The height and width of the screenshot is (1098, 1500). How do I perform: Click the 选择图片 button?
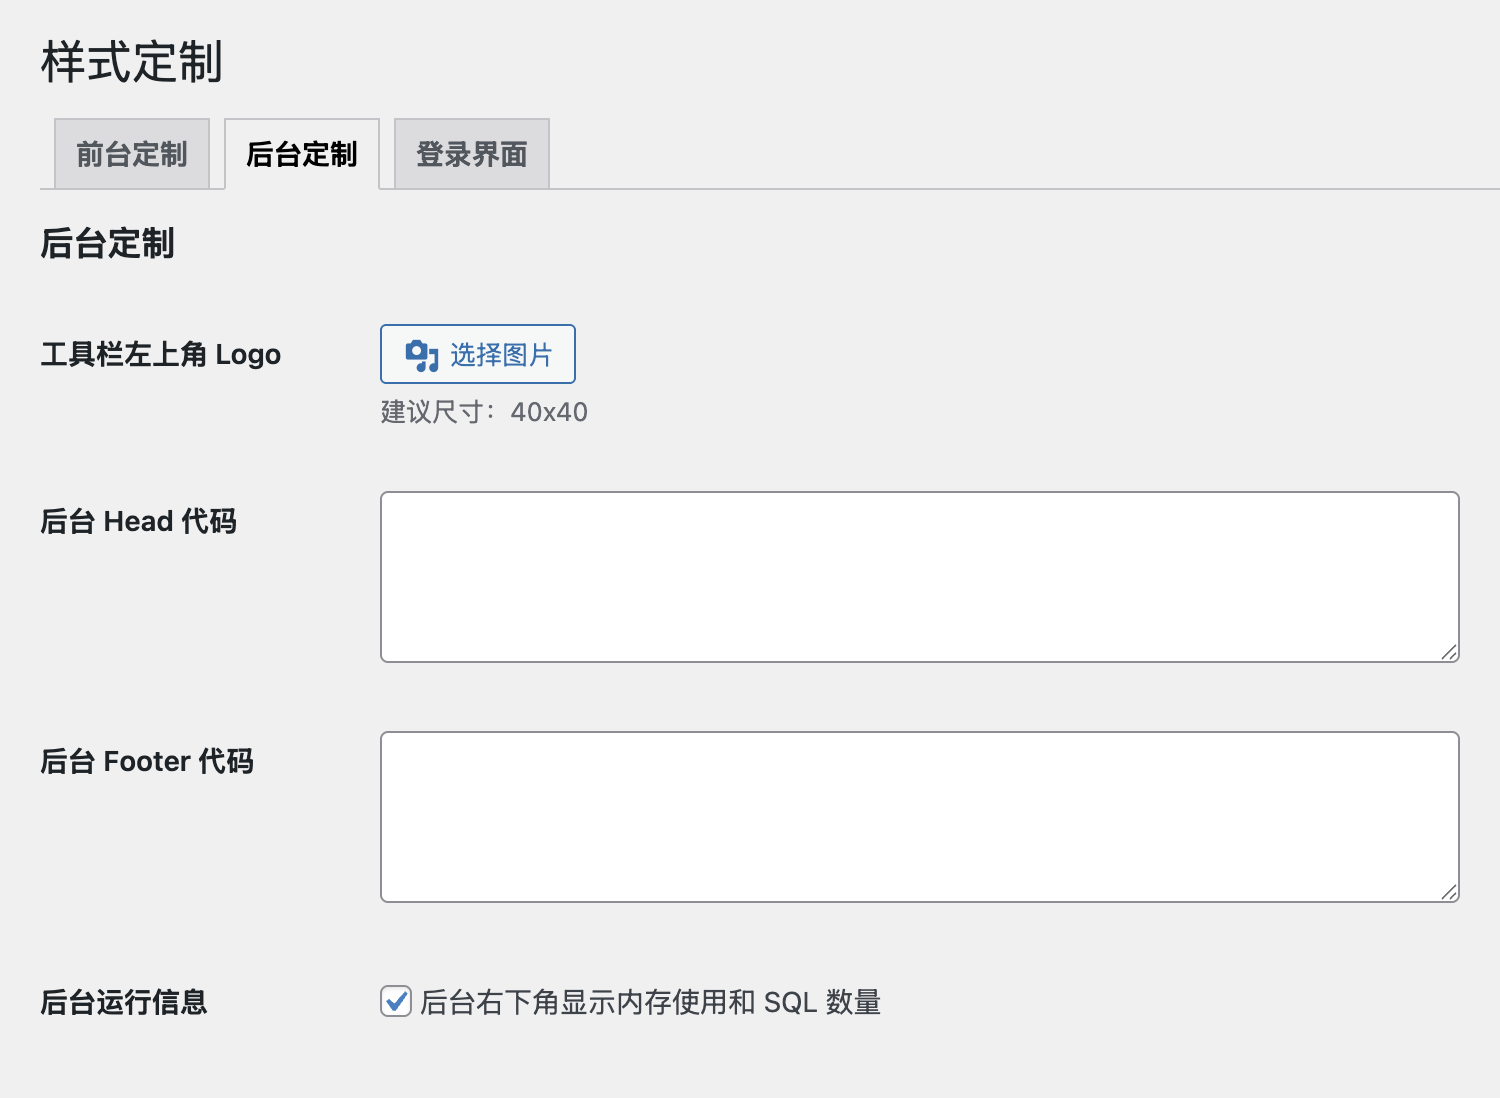pos(478,354)
